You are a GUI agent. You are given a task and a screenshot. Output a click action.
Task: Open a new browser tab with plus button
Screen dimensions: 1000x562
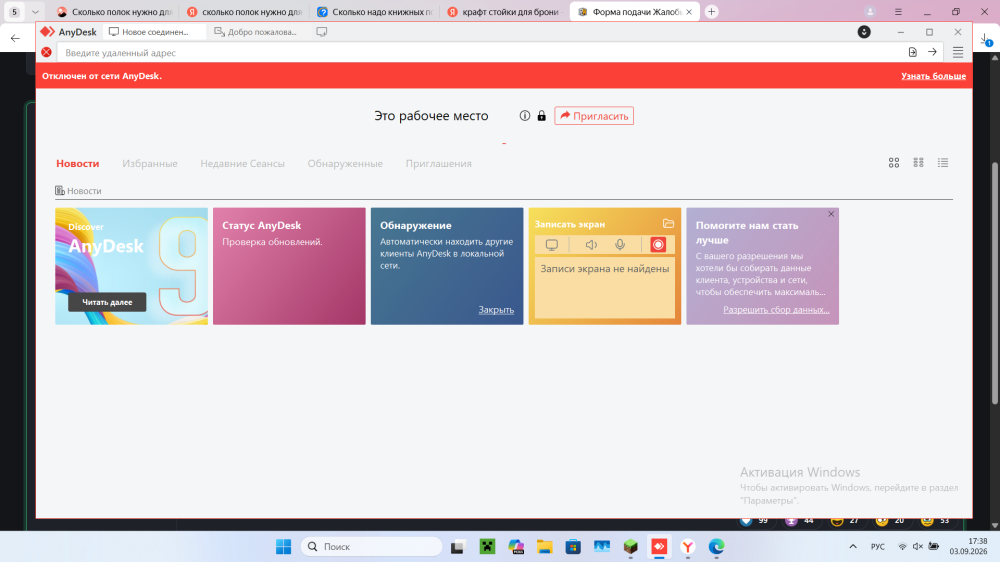[x=712, y=11]
